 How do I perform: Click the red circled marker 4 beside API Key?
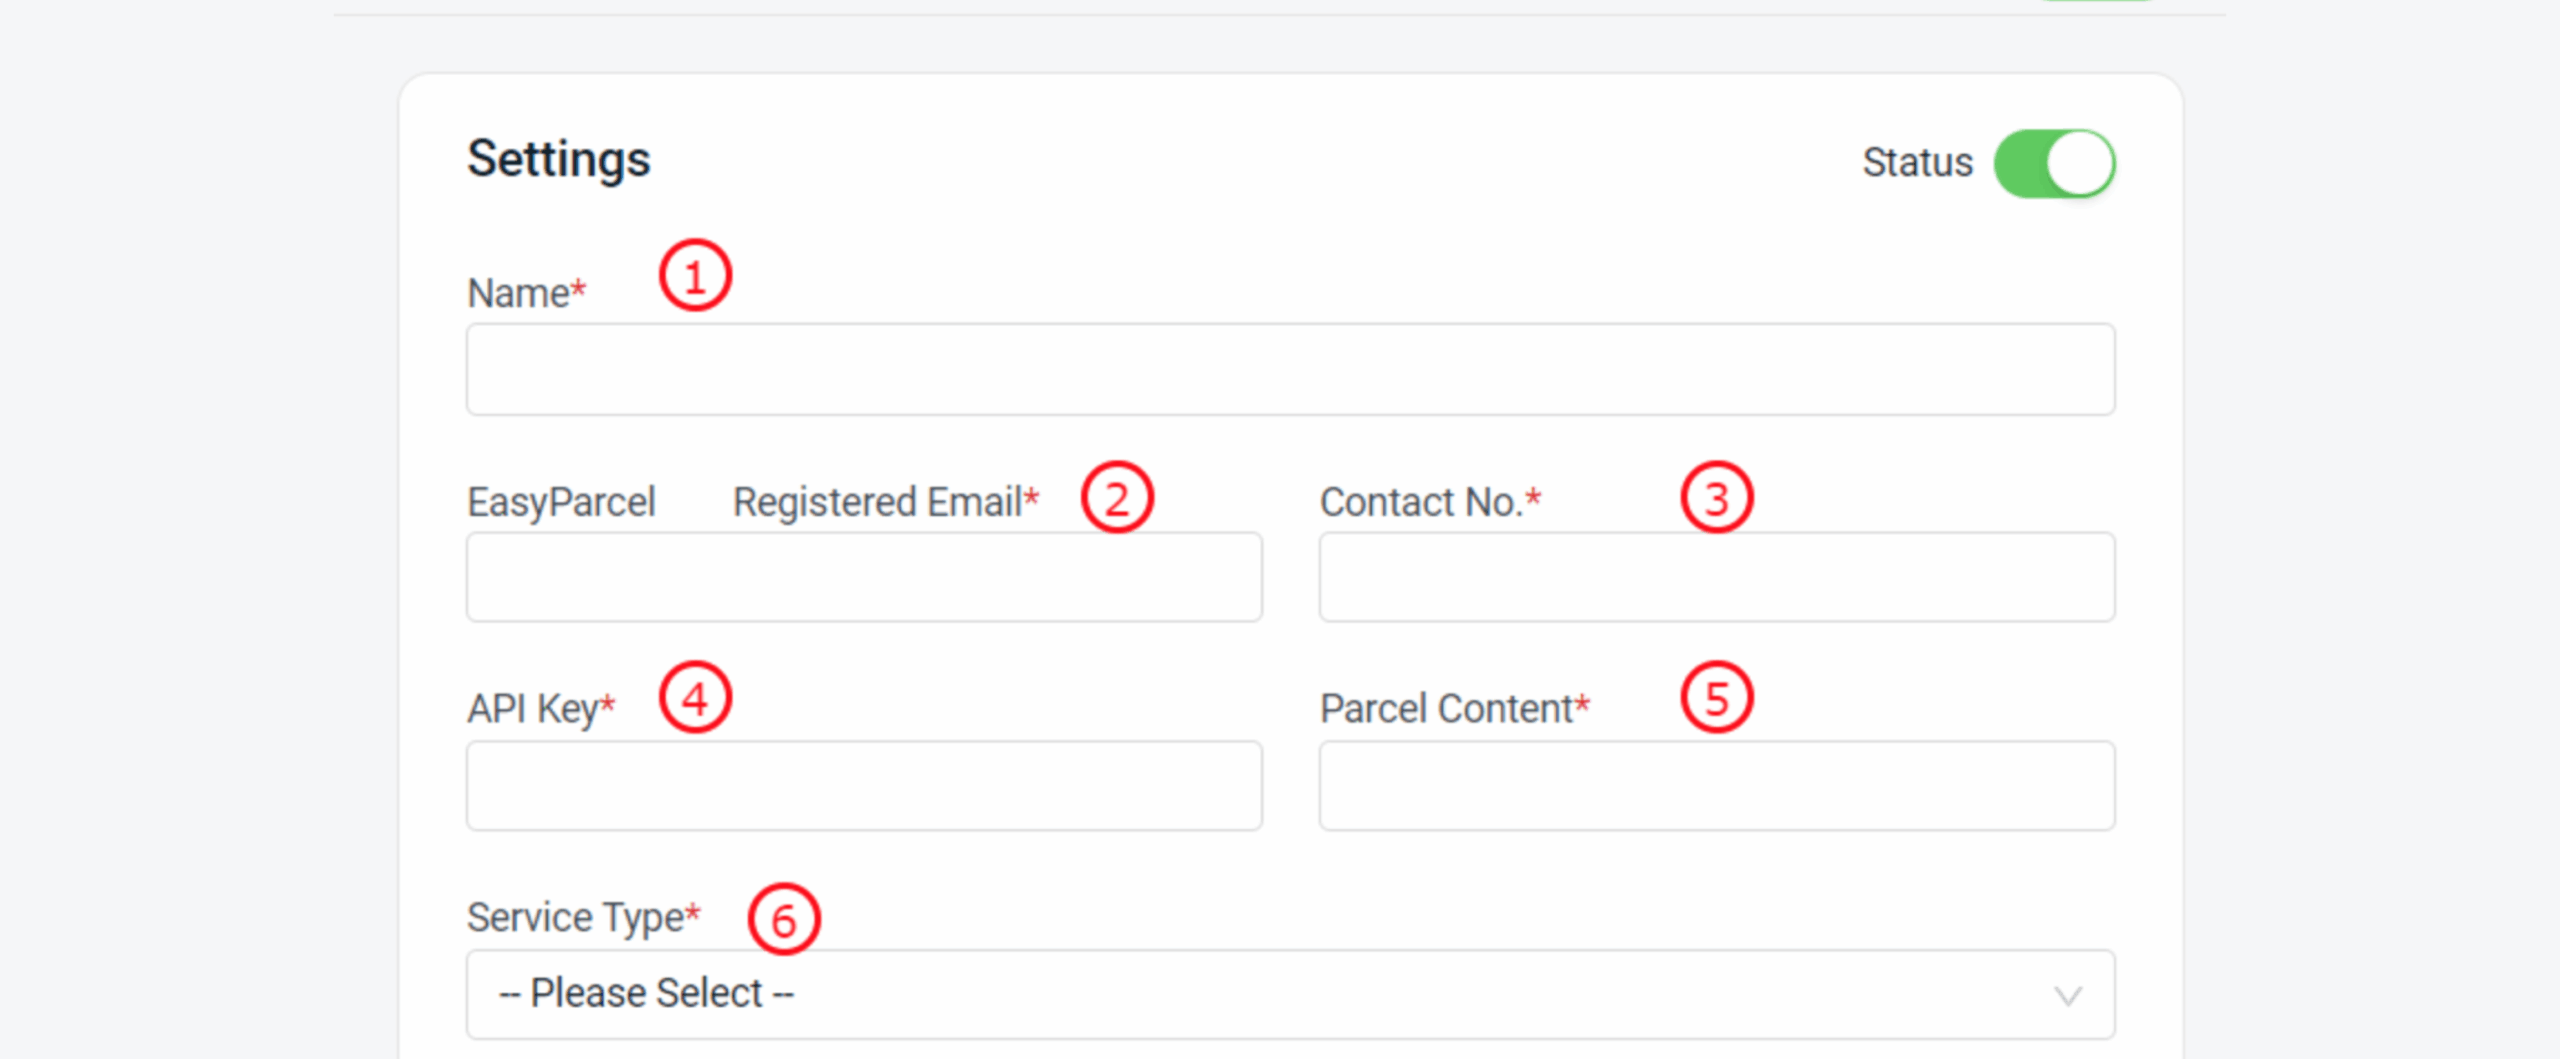click(696, 698)
